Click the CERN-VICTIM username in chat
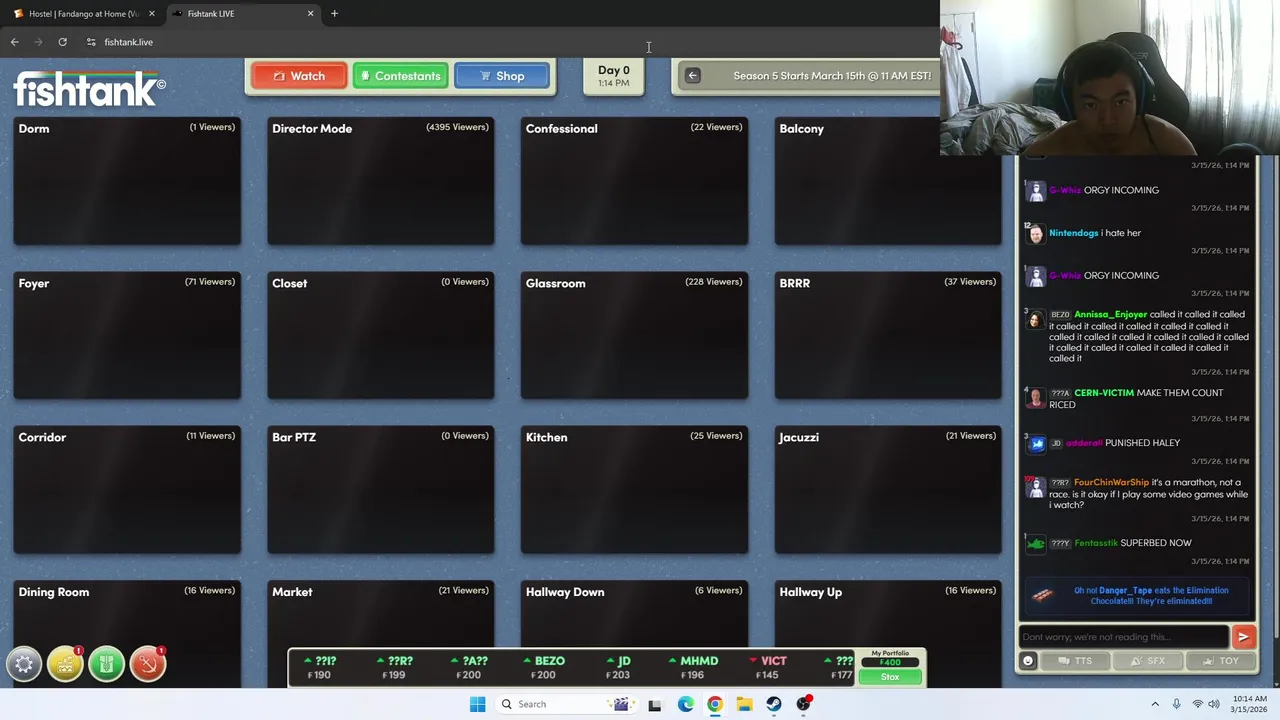The height and width of the screenshot is (720, 1280). point(1104,393)
